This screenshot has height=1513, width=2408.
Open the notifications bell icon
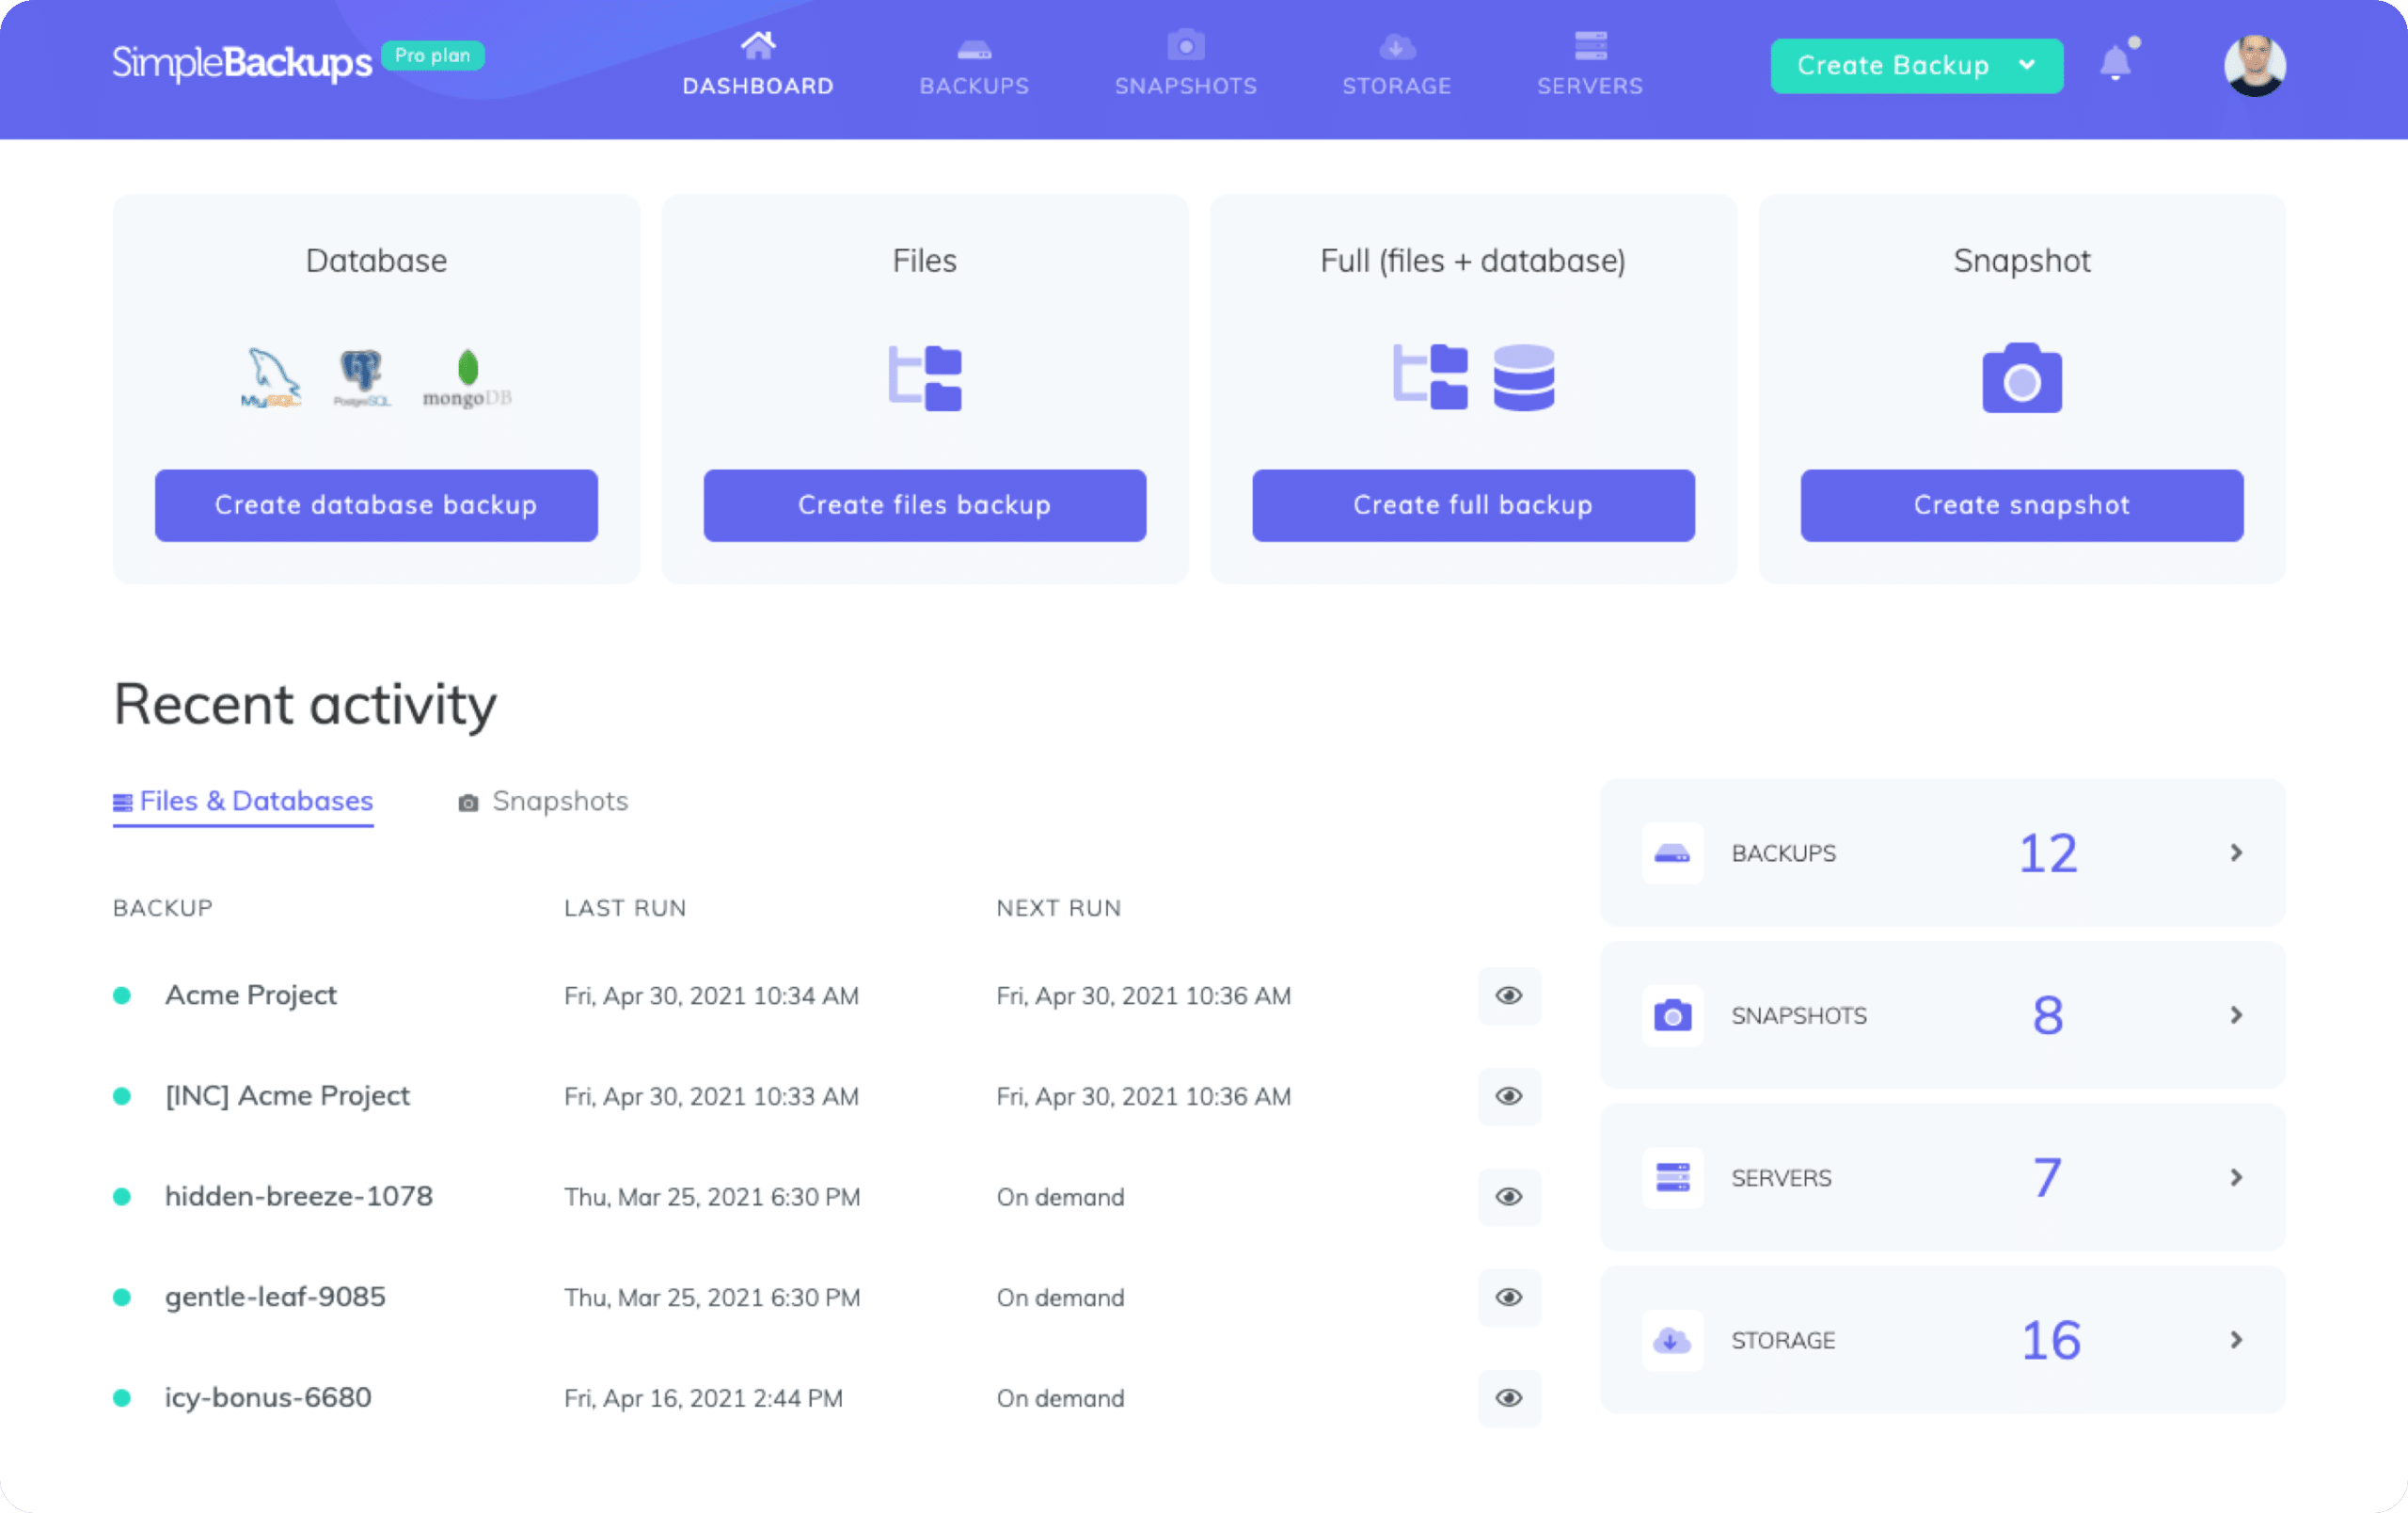pos(2116,63)
